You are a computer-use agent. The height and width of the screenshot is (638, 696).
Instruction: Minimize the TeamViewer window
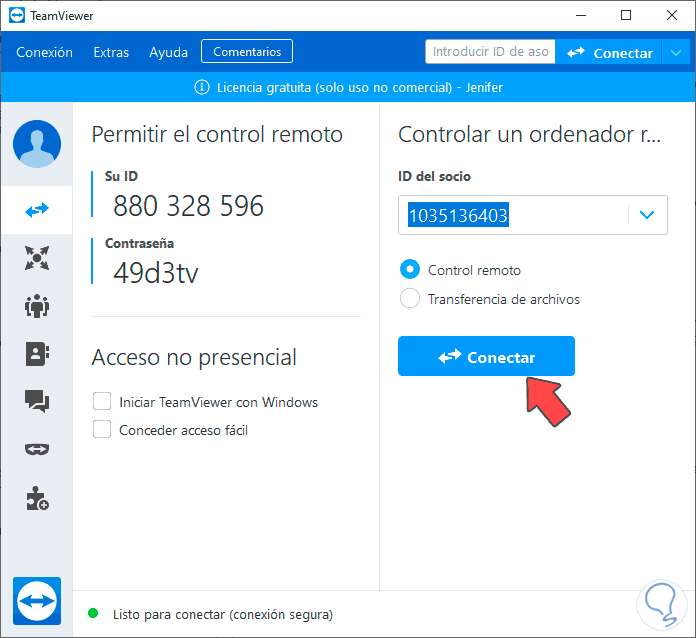pos(581,16)
